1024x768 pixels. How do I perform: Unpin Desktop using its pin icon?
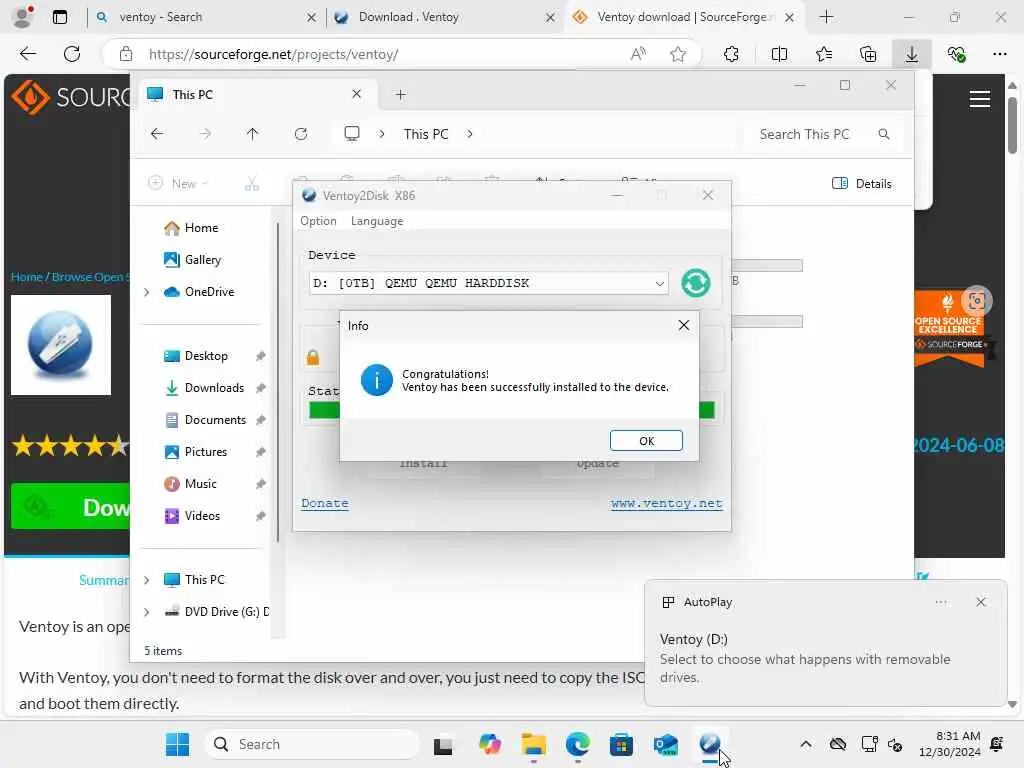[261, 356]
